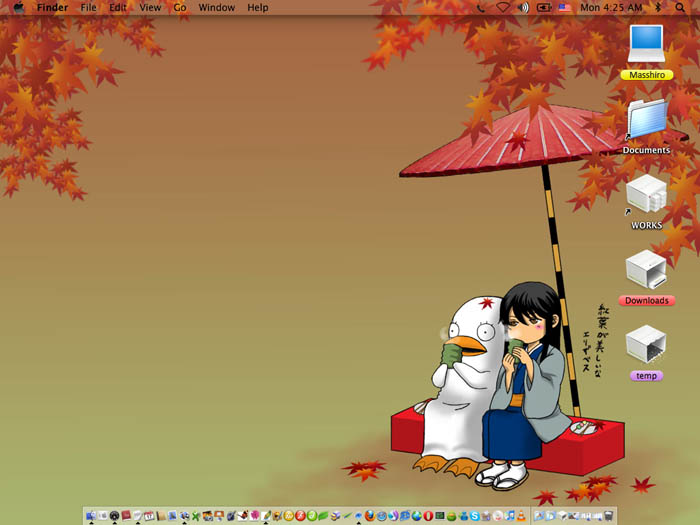Open the green leaf app in Dock
The image size is (700, 525).
[x=323, y=516]
